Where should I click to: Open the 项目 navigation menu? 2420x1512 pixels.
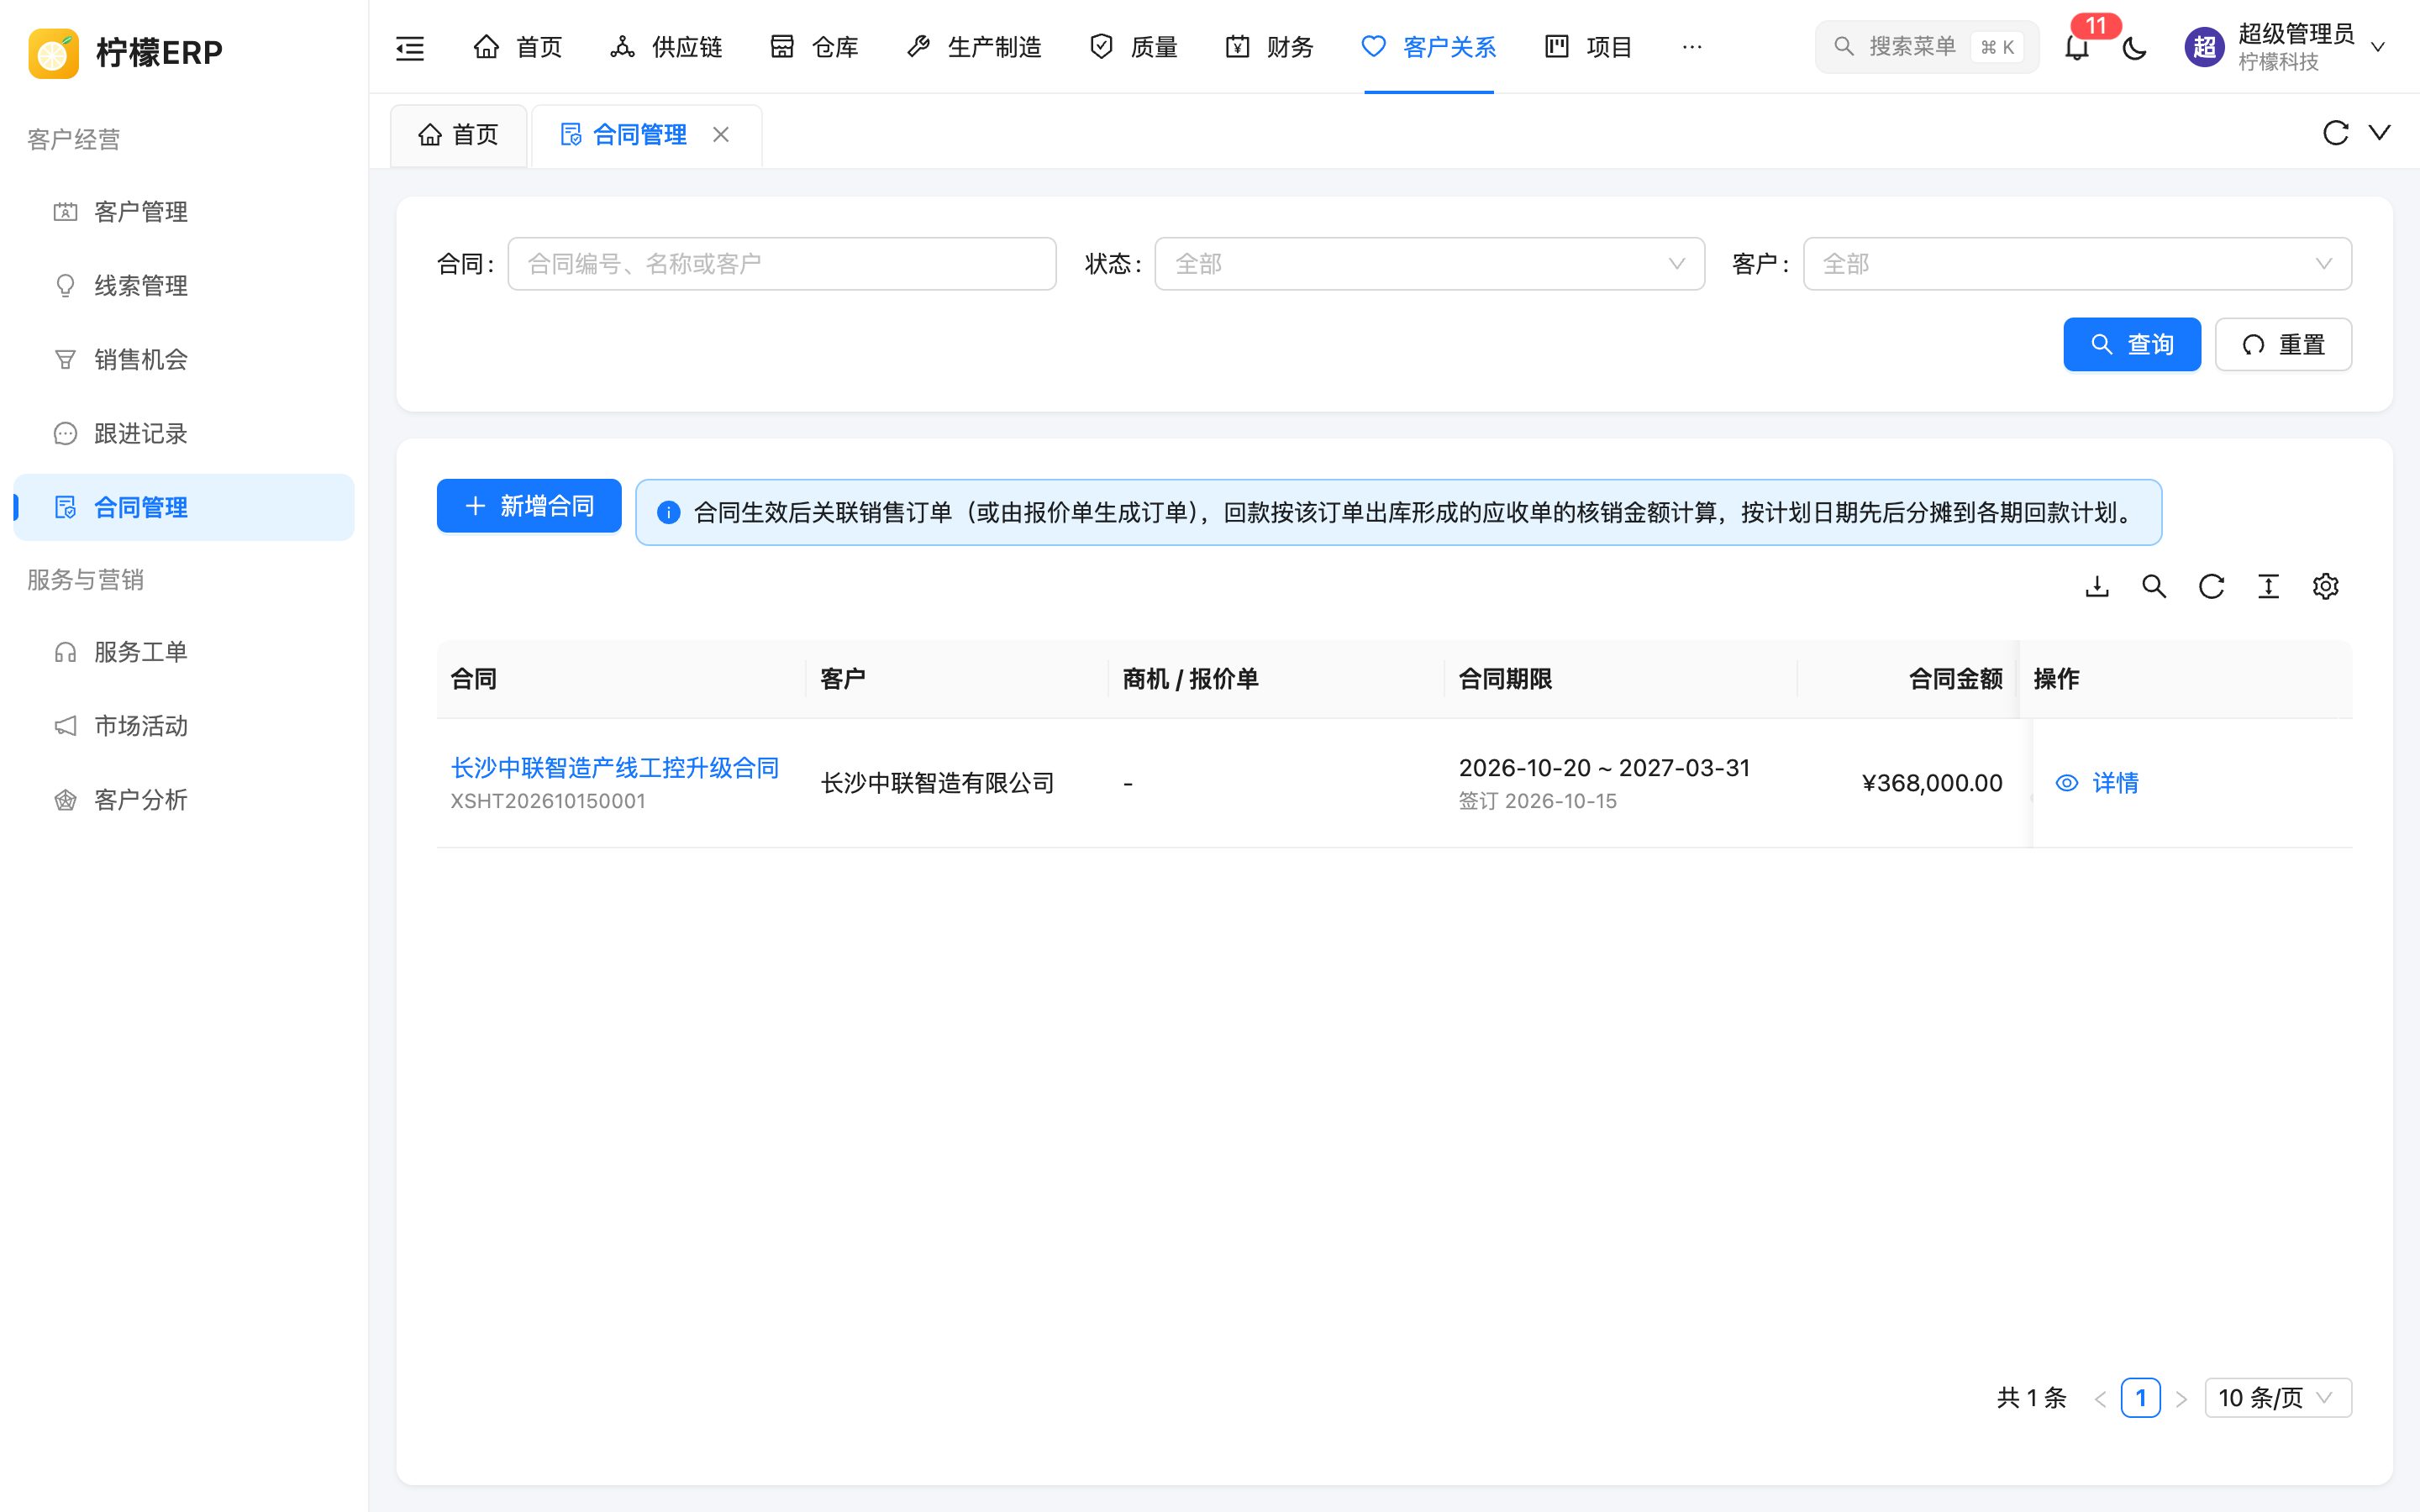click(x=1588, y=47)
